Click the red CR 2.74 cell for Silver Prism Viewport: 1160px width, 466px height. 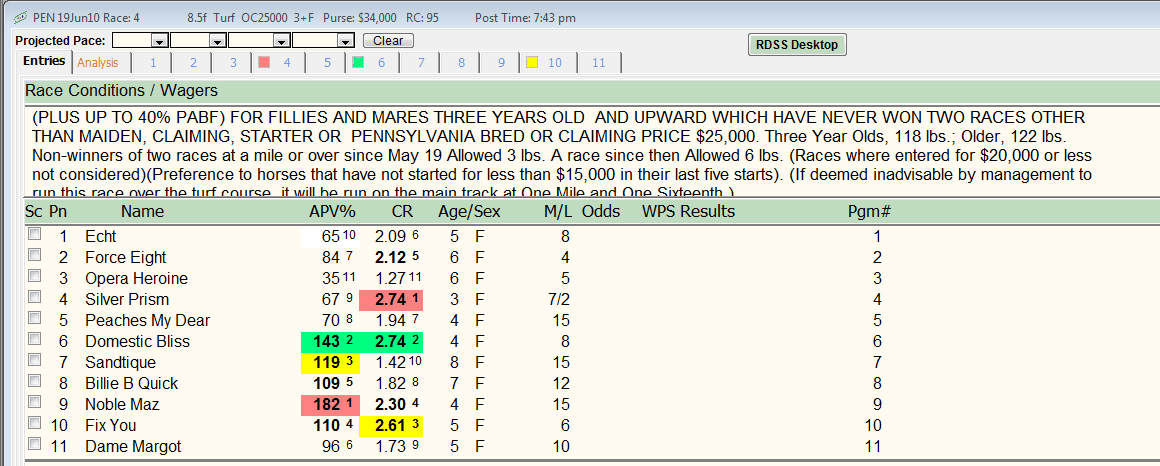(x=392, y=300)
